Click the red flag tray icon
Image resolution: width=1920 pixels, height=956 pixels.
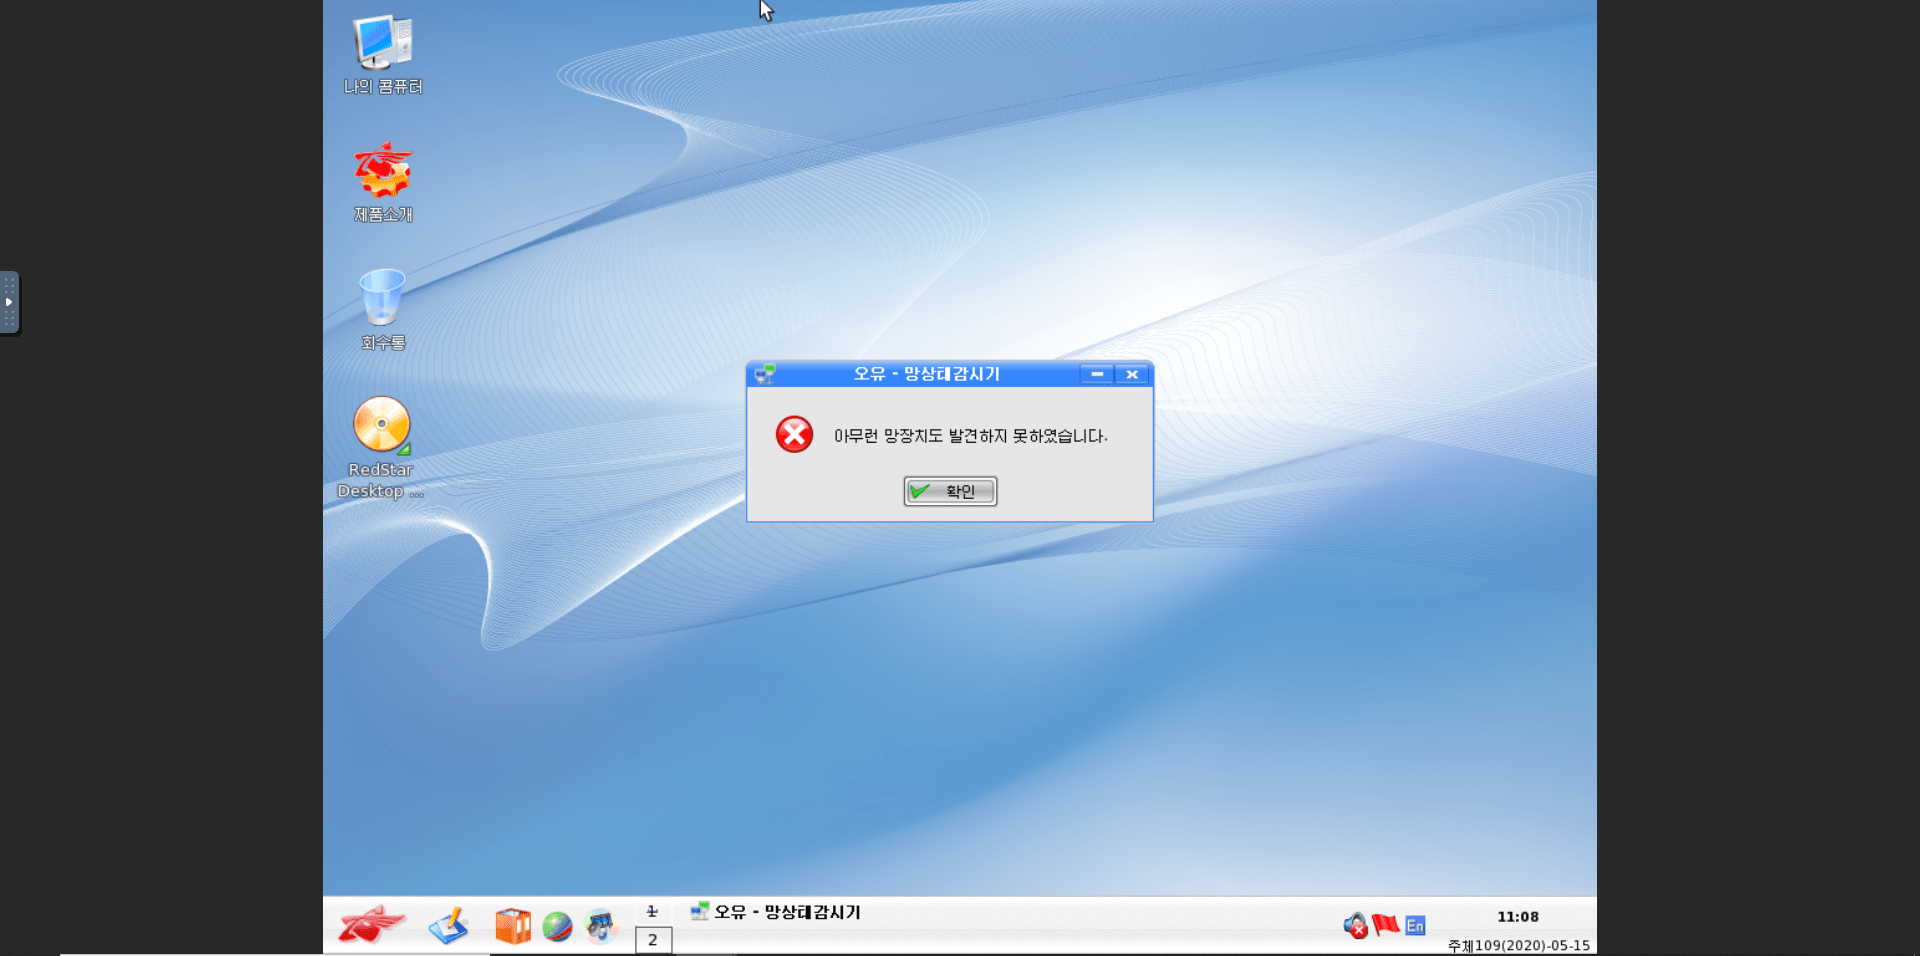[x=1385, y=925]
